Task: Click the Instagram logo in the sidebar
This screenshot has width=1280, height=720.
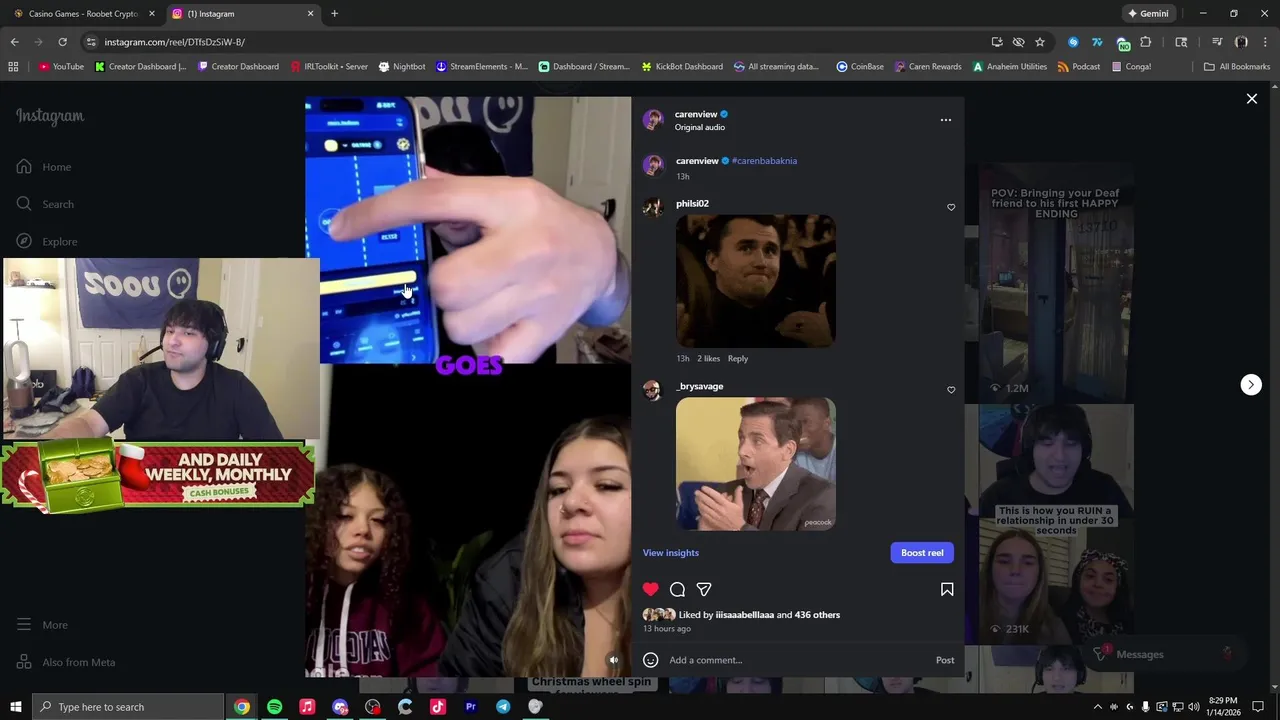Action: click(x=50, y=116)
